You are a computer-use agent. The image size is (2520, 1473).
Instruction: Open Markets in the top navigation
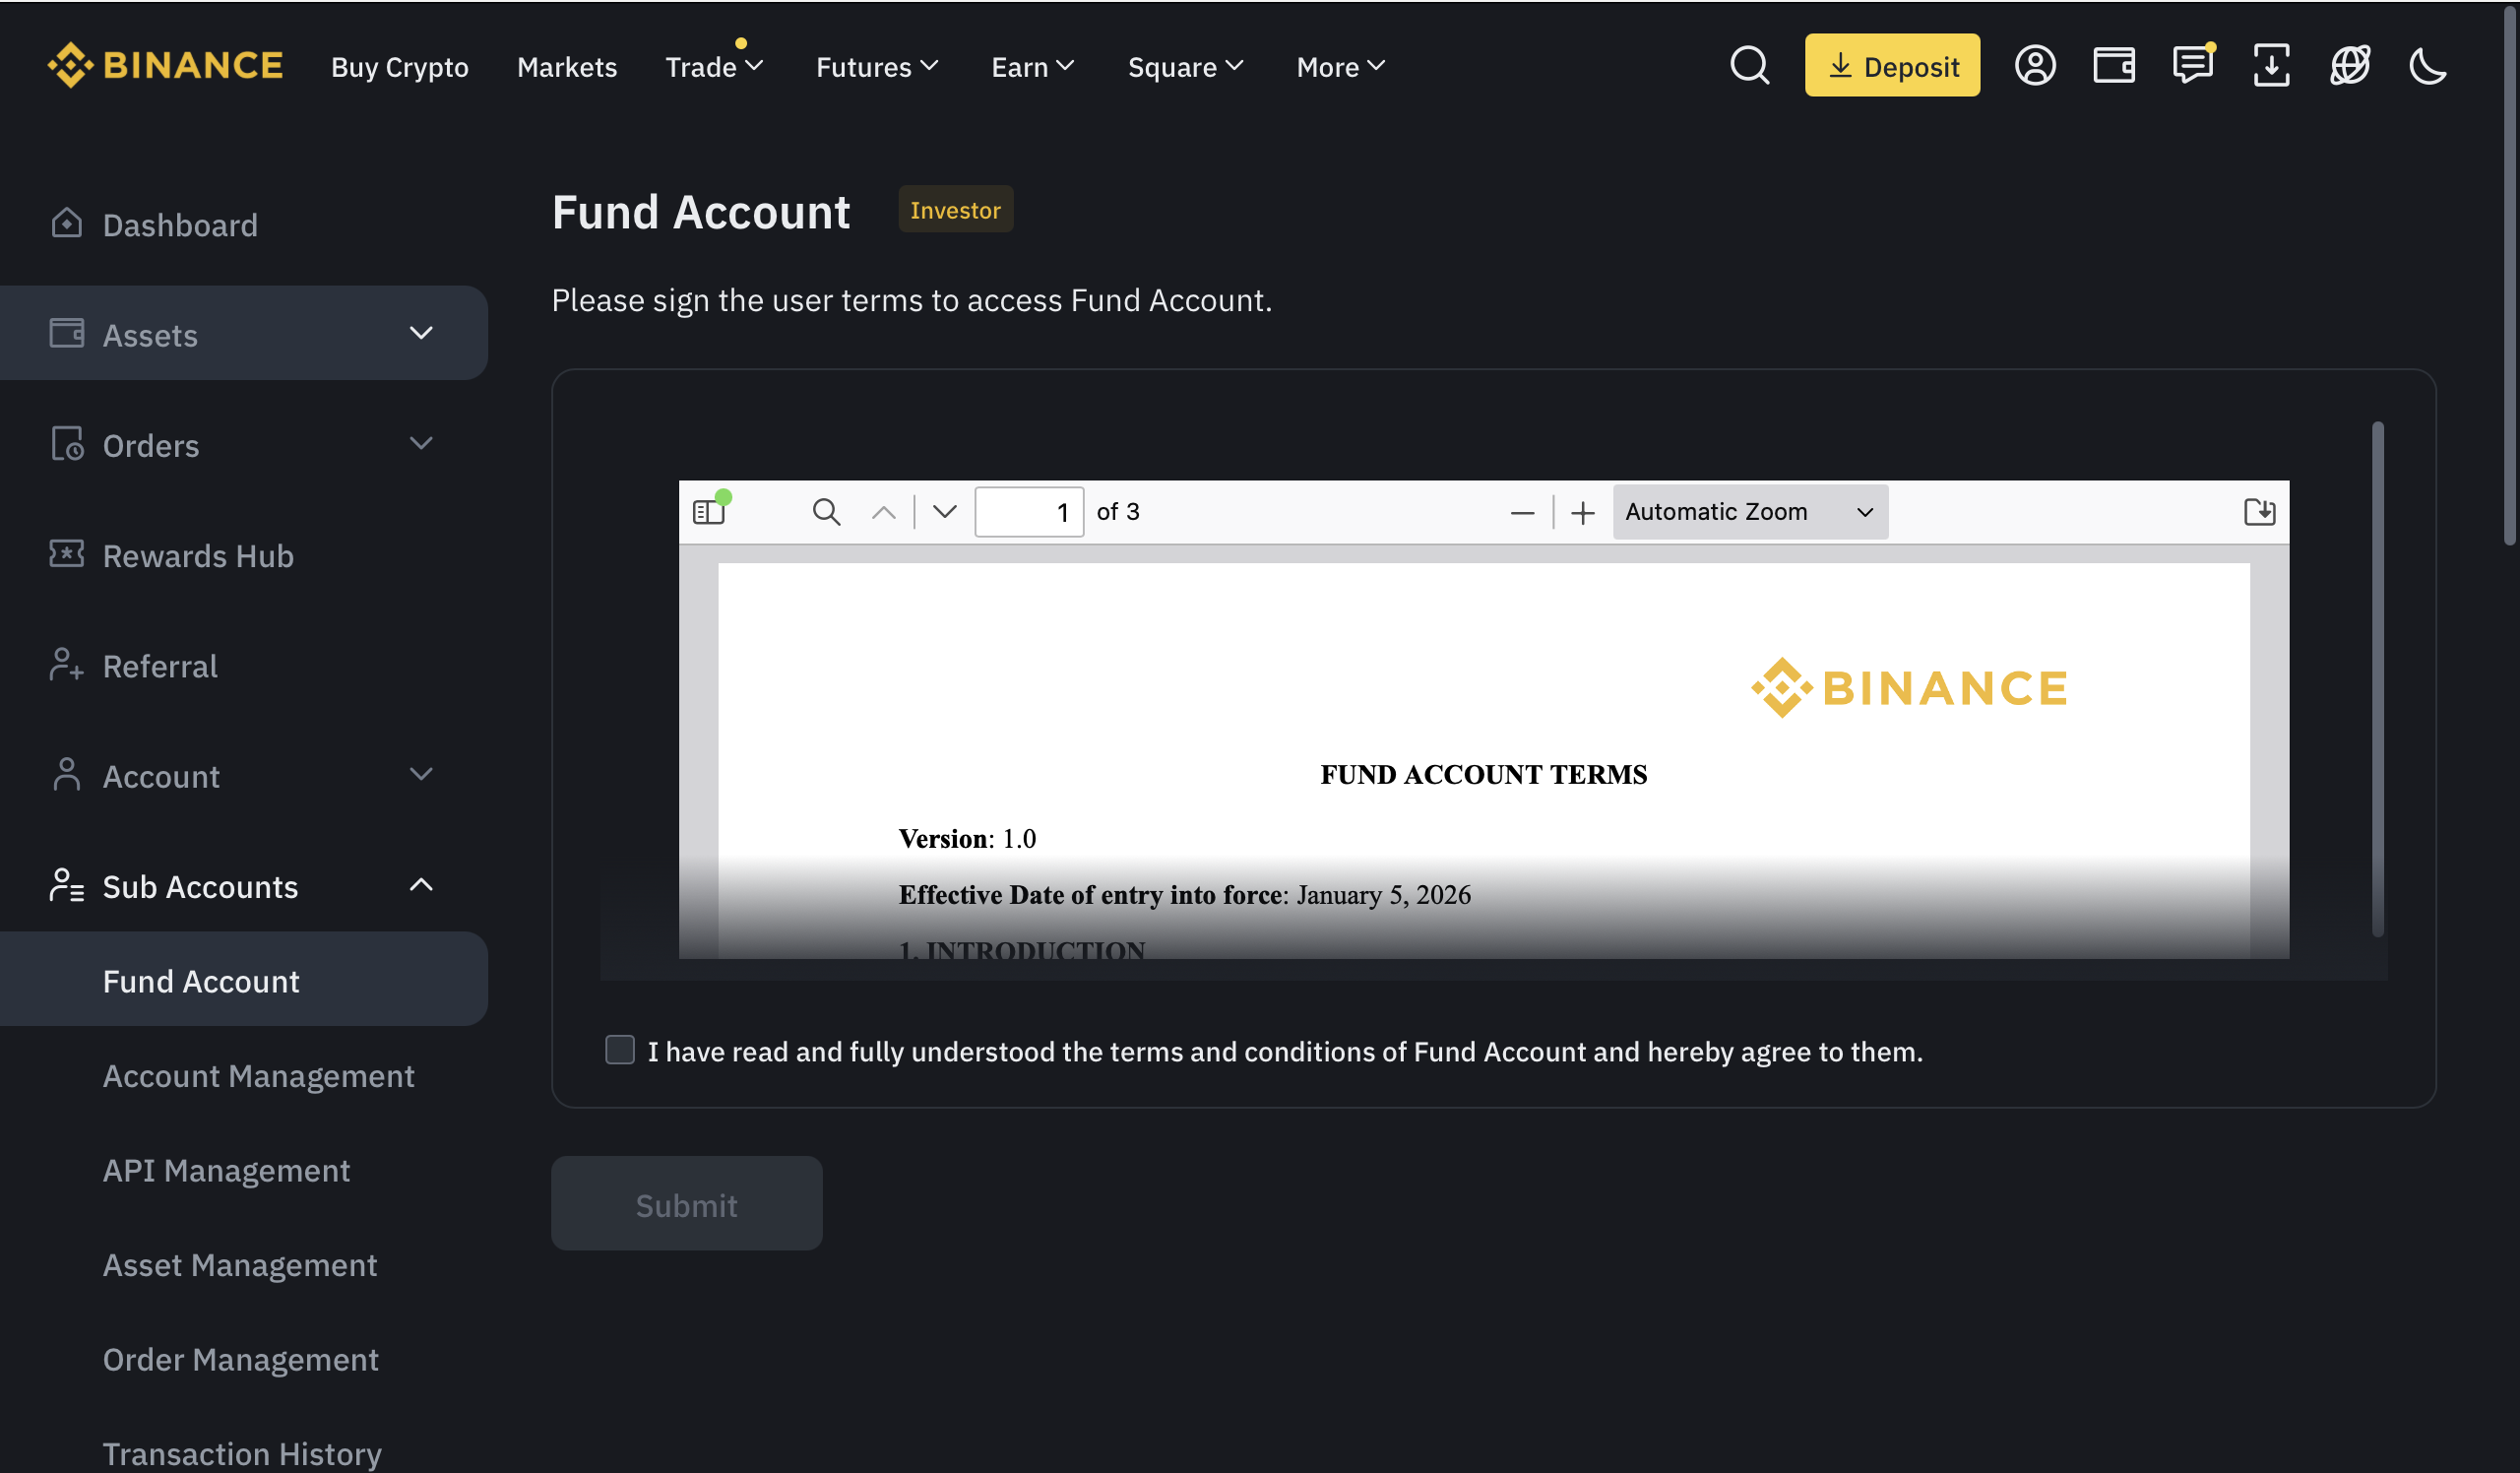pos(567,67)
